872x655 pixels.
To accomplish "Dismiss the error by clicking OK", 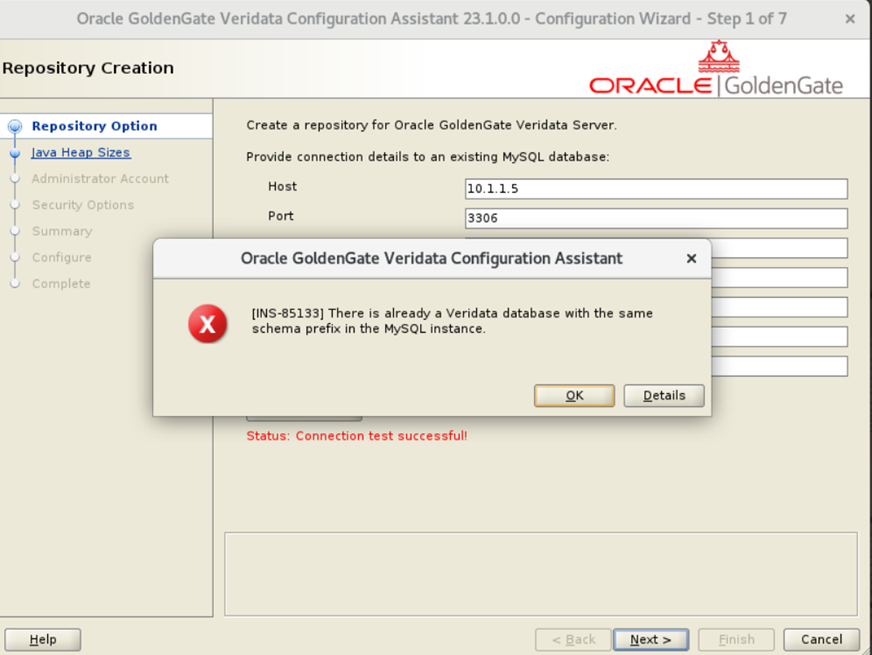I will click(x=574, y=395).
